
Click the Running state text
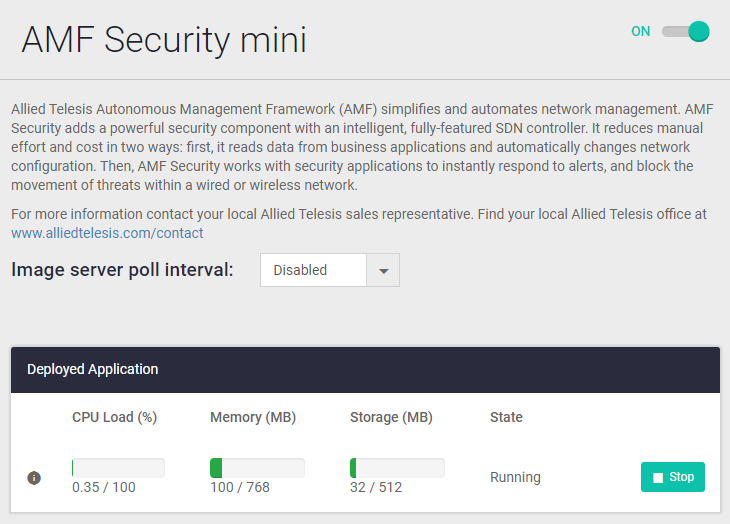pyautogui.click(x=515, y=477)
